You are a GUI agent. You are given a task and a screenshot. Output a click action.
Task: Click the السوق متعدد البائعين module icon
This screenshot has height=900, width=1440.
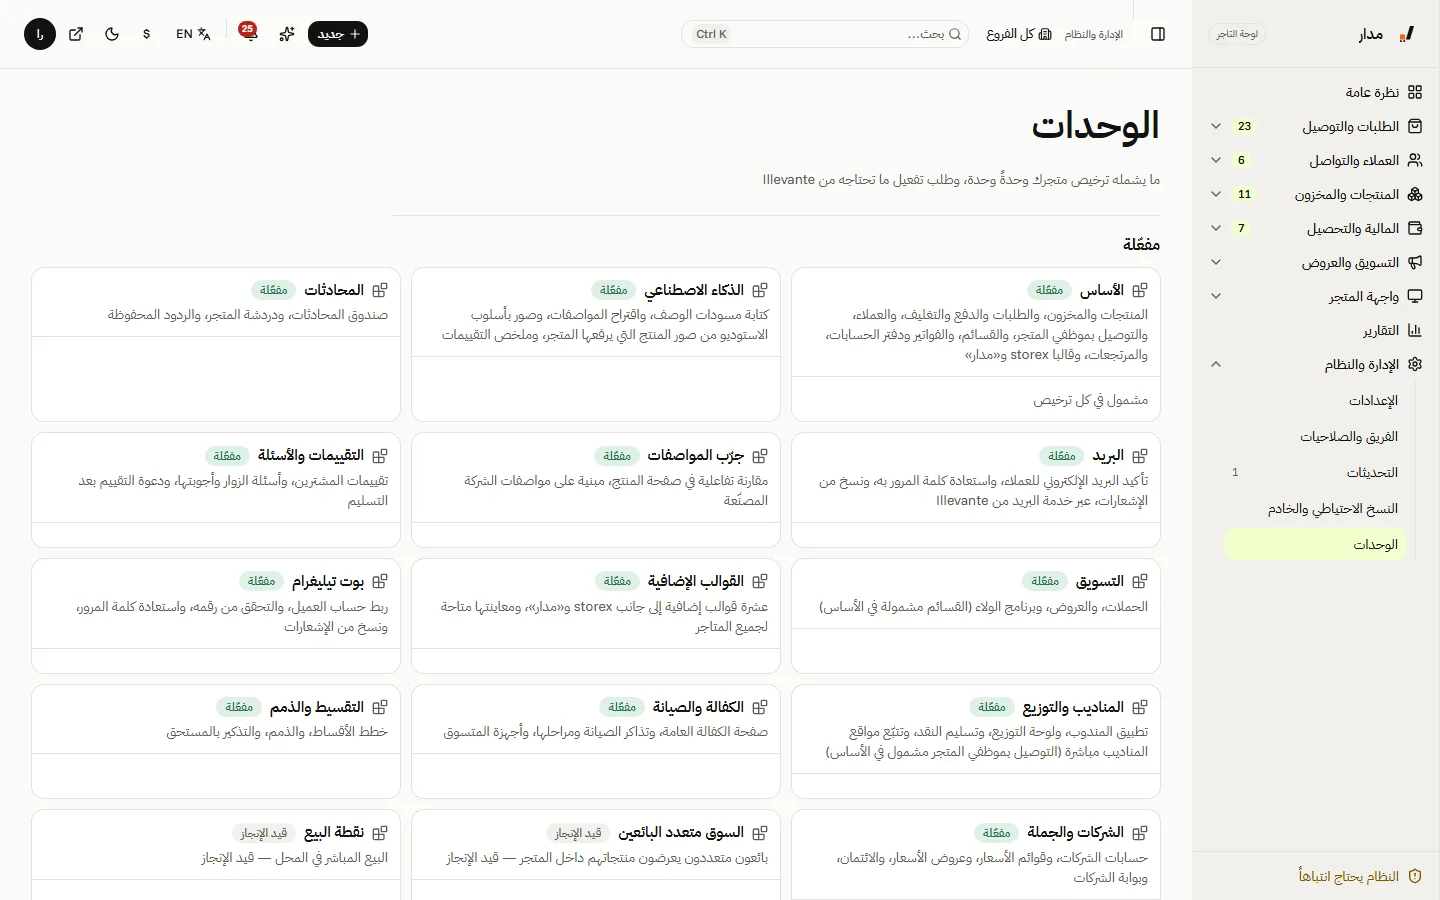click(760, 833)
